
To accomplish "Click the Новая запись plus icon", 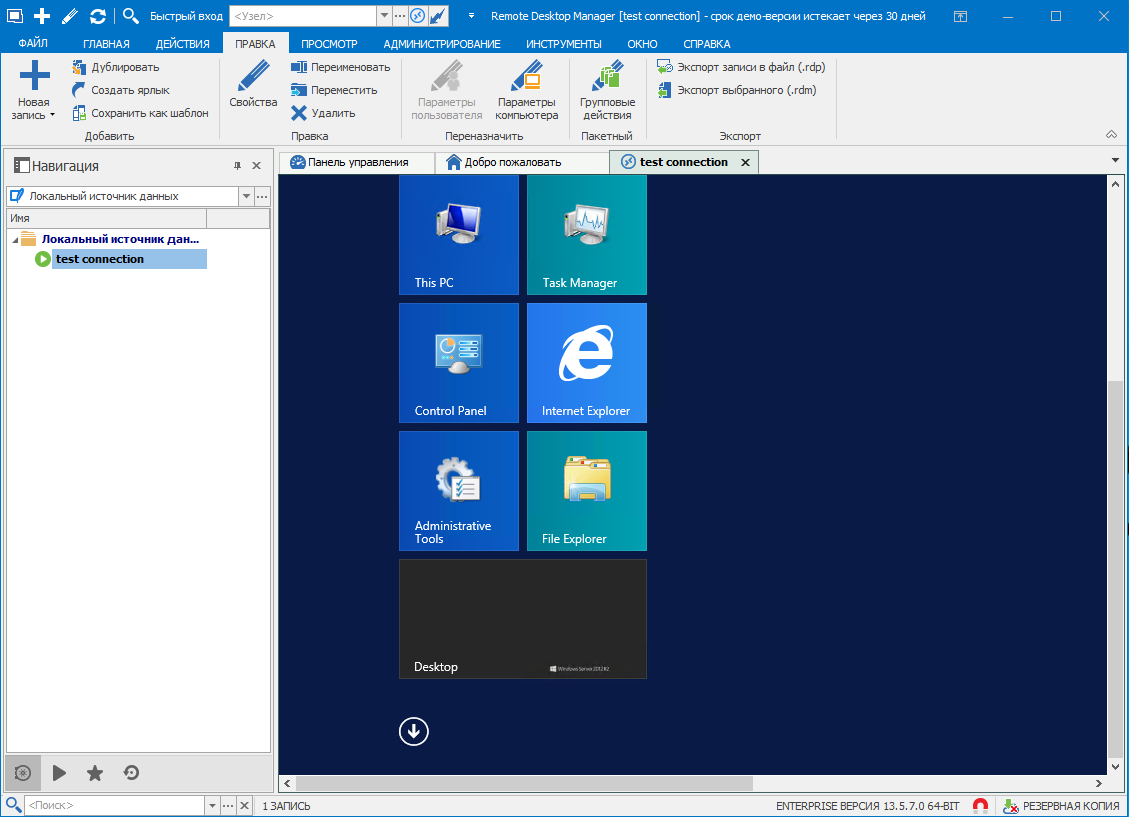I will [34, 76].
